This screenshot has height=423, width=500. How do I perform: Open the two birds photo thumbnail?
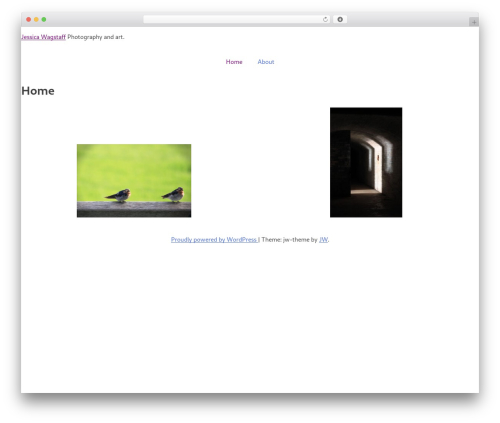coord(134,181)
